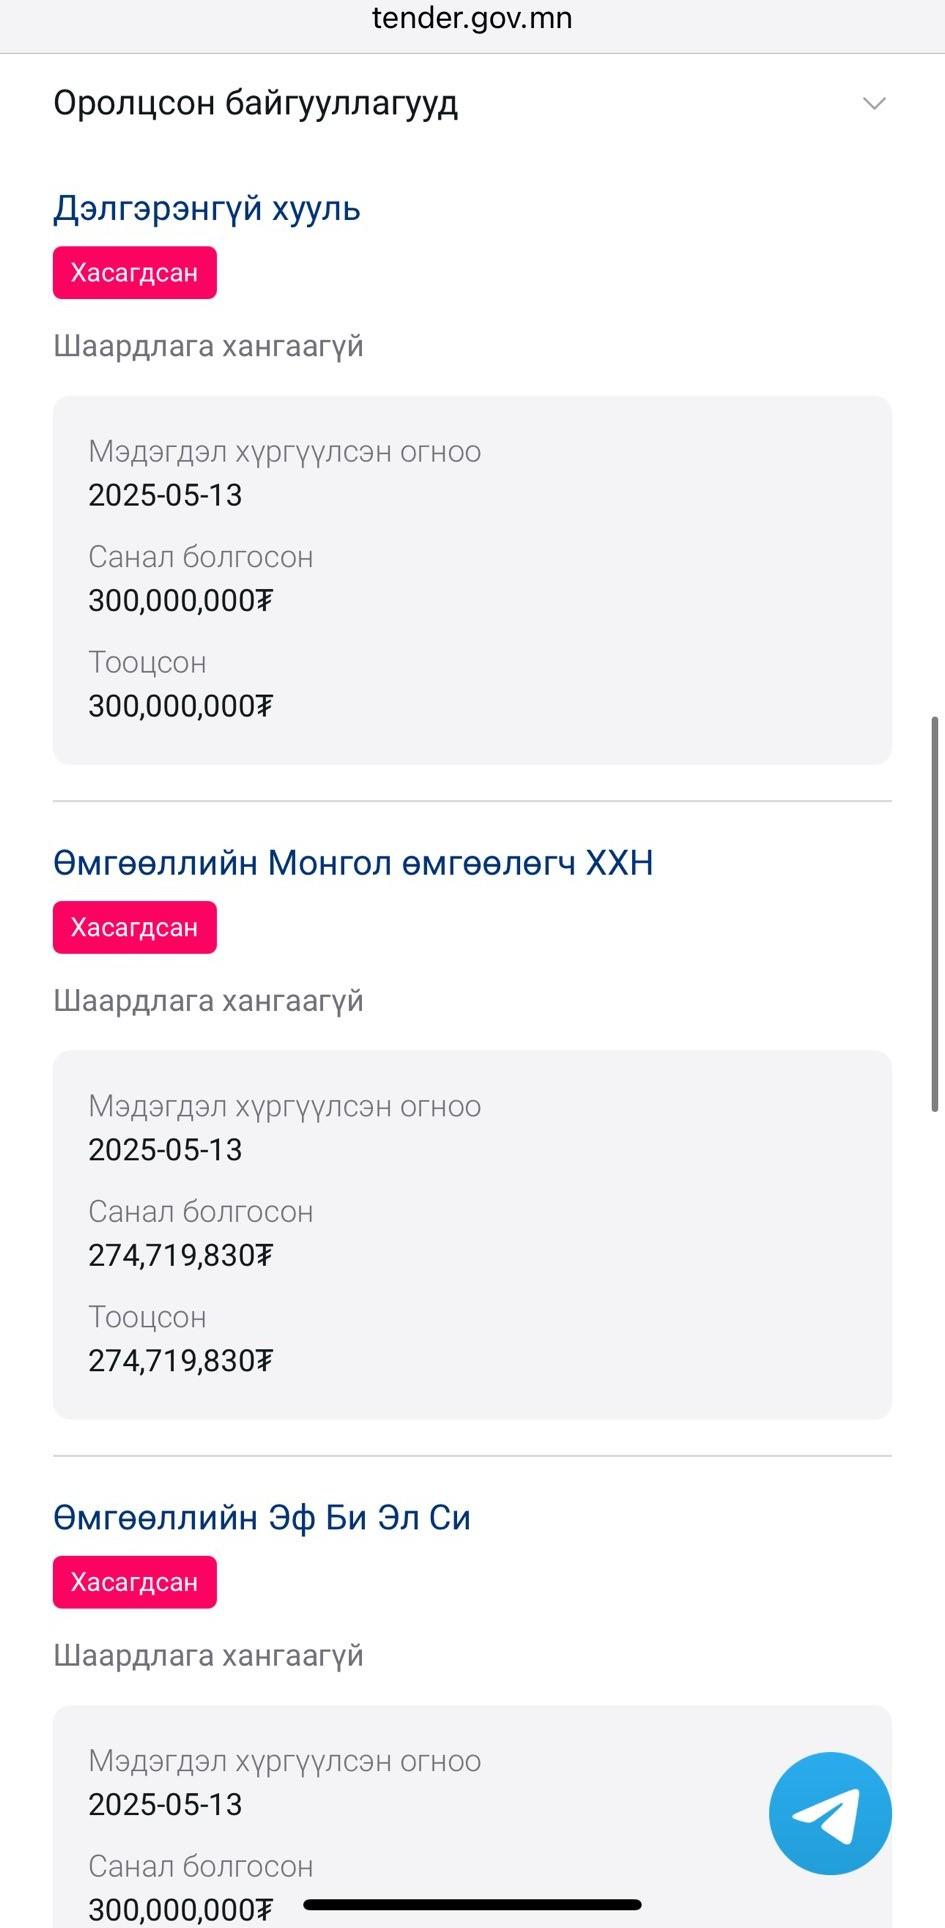This screenshot has width=945, height=1928.
Task: Click Хасагдсан badge under Эф Би Эл Си
Action: click(135, 1582)
